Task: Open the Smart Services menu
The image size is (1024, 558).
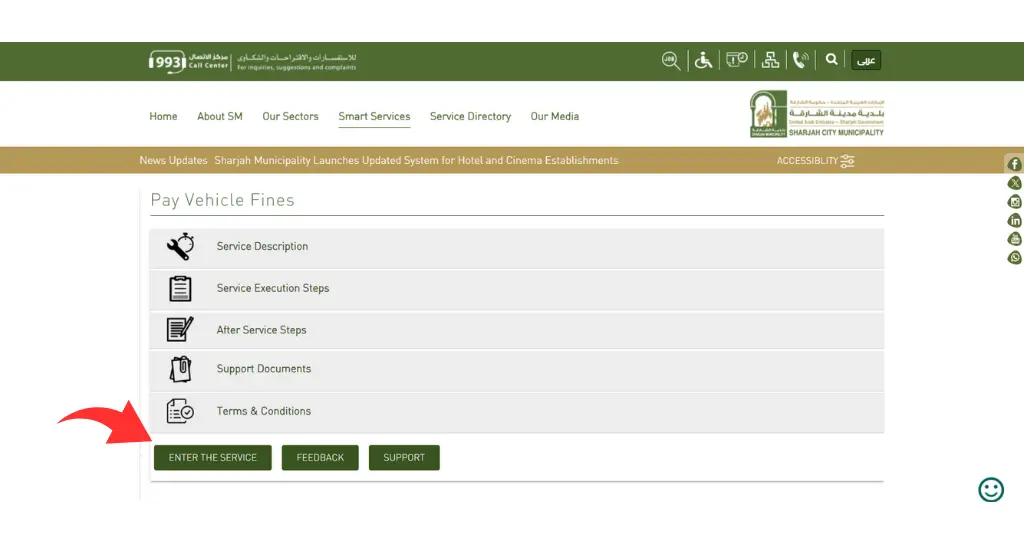Action: (x=374, y=116)
